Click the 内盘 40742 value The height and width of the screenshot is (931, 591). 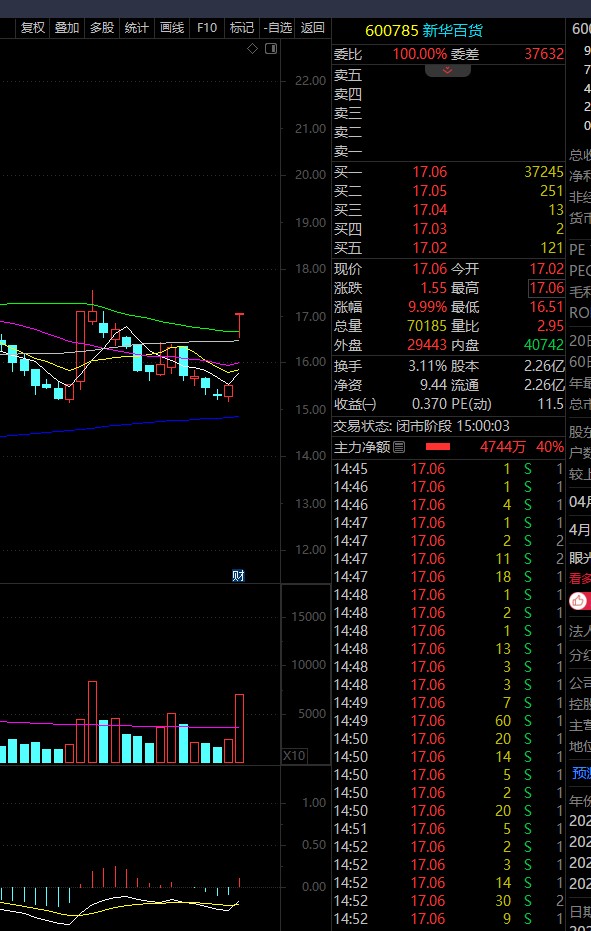point(544,345)
